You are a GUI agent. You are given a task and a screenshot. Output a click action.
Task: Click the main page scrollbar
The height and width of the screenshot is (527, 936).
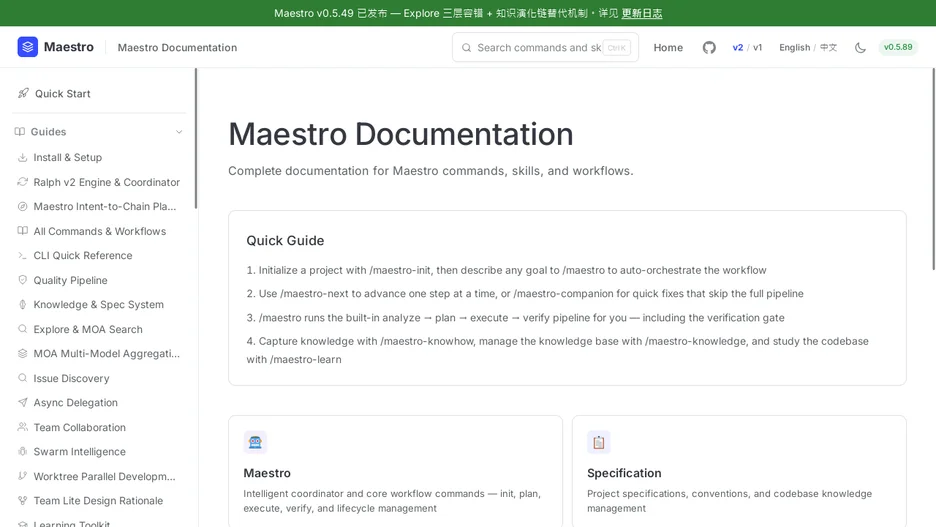coord(934,169)
